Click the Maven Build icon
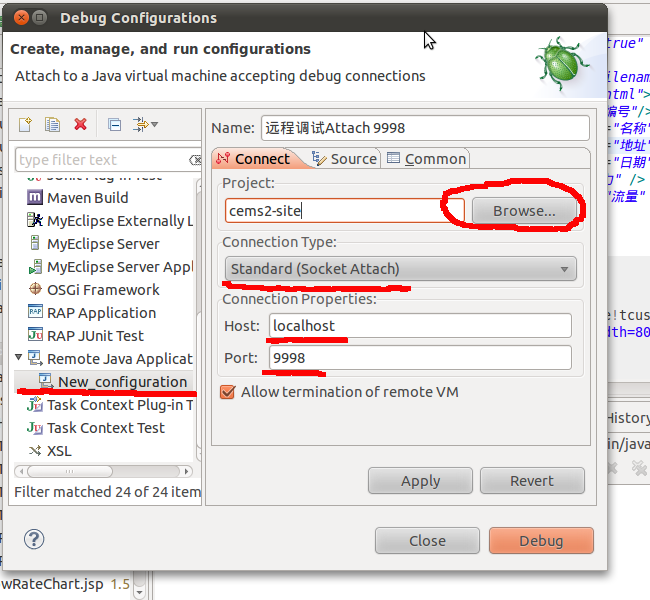This screenshot has height=600, width=650. tap(35, 197)
